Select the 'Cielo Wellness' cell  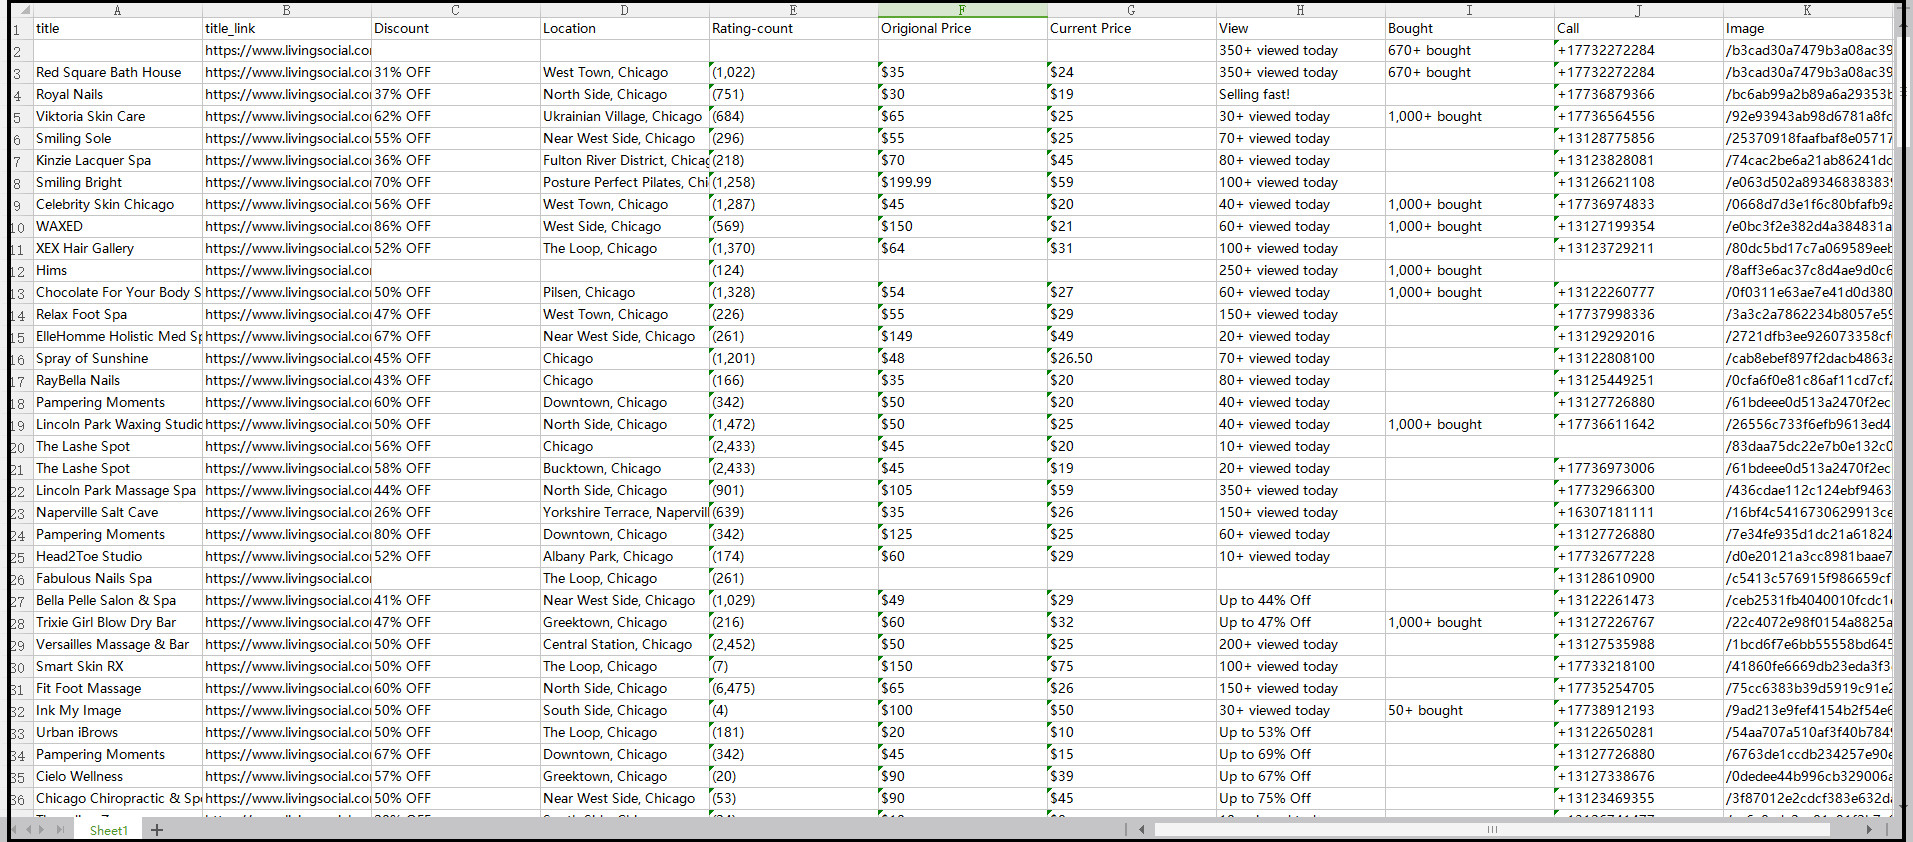pyautogui.click(x=117, y=777)
